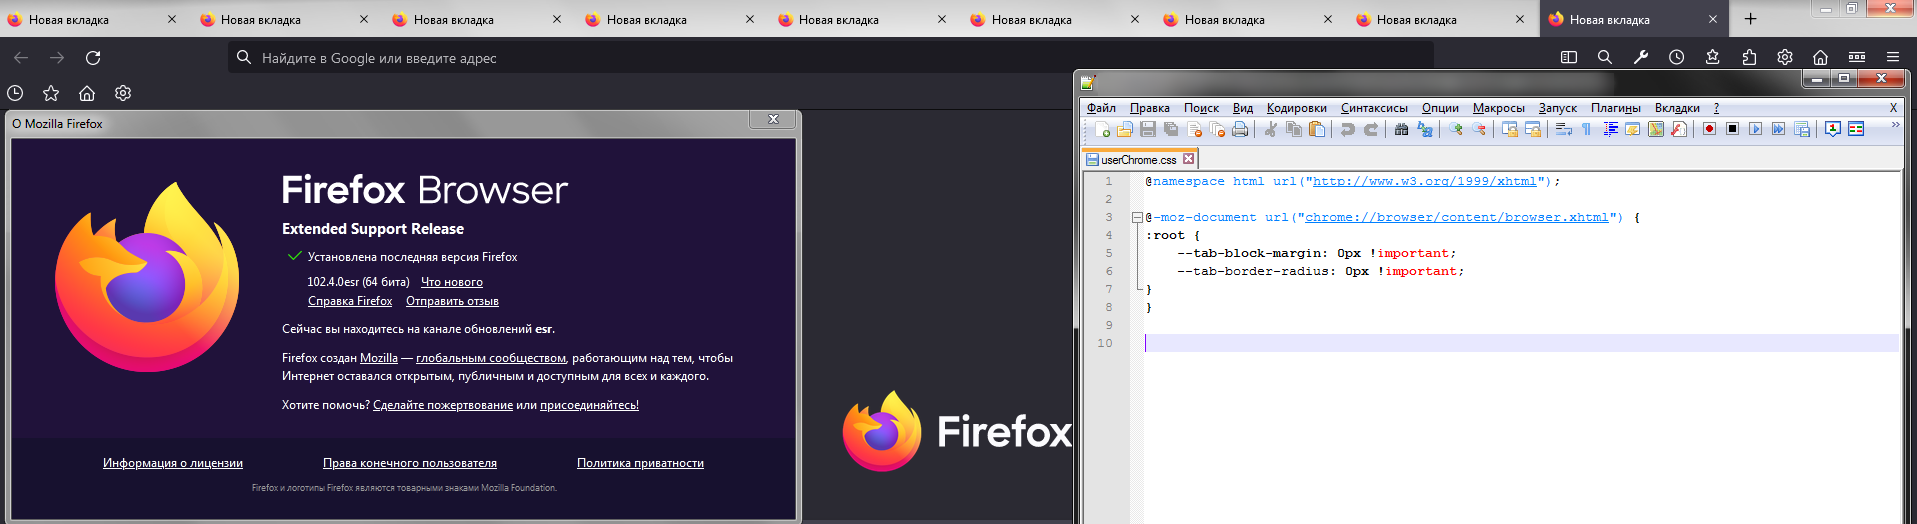Open Информация о лицензии link
1917x524 pixels.
pos(173,463)
